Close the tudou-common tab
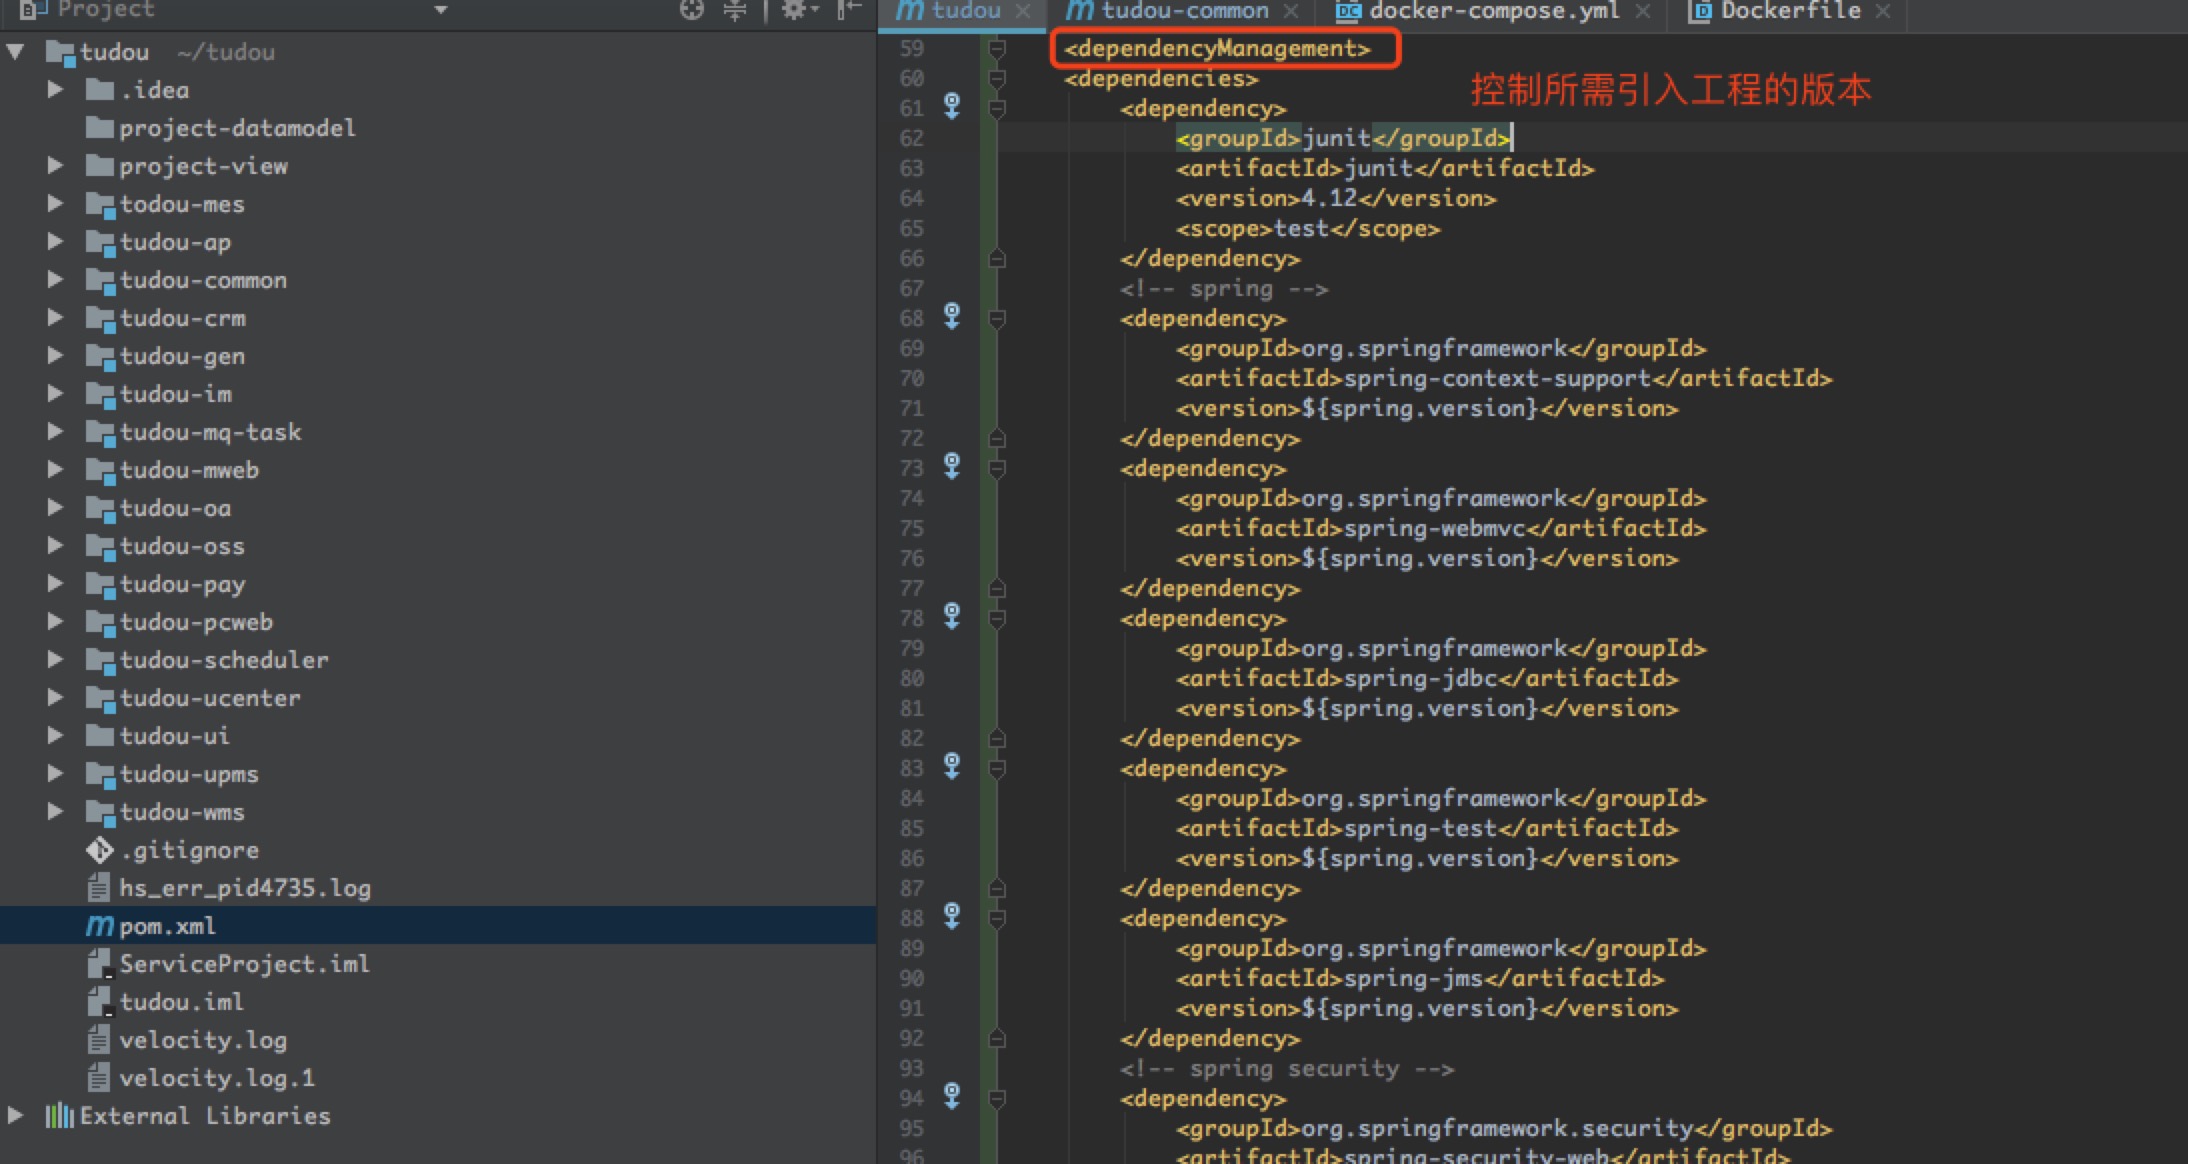Viewport: 2188px width, 1164px height. pos(1291,11)
